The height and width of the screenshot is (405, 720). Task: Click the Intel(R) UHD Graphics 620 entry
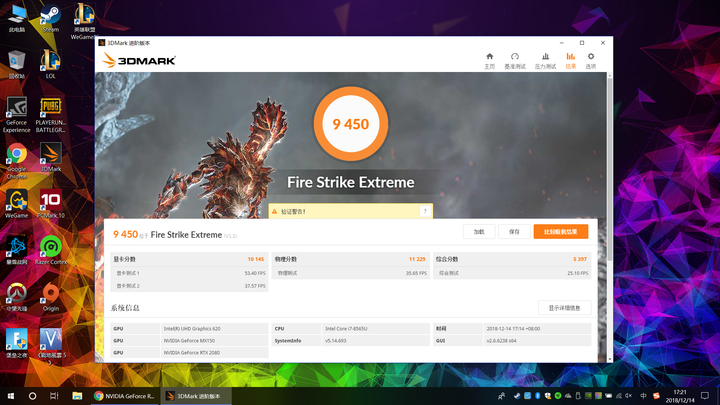pyautogui.click(x=192, y=329)
